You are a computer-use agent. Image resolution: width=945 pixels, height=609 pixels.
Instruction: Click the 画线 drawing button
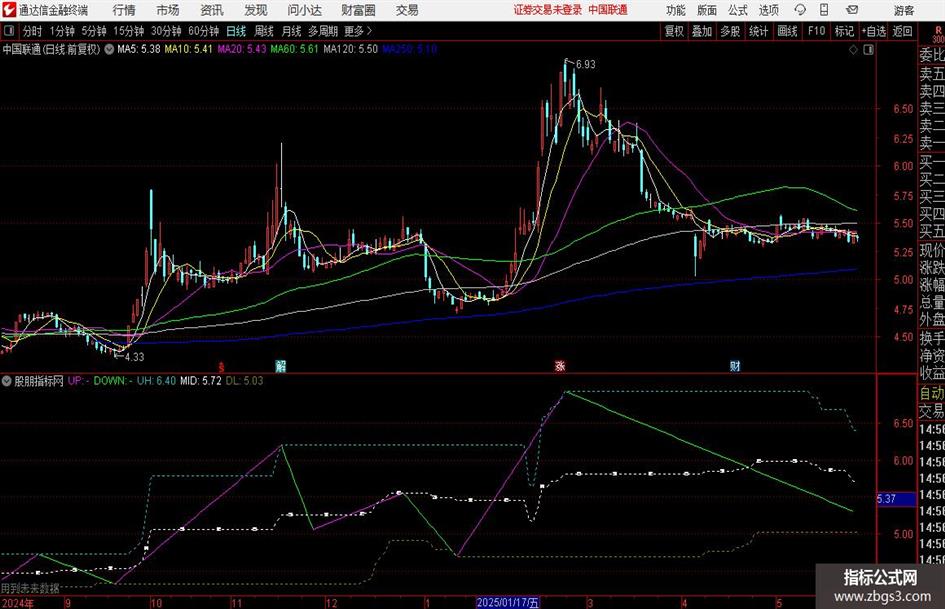coord(787,31)
